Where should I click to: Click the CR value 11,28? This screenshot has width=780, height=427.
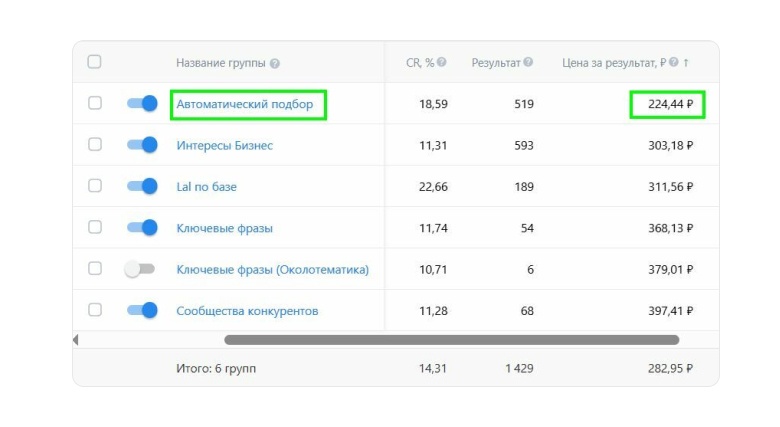(433, 311)
